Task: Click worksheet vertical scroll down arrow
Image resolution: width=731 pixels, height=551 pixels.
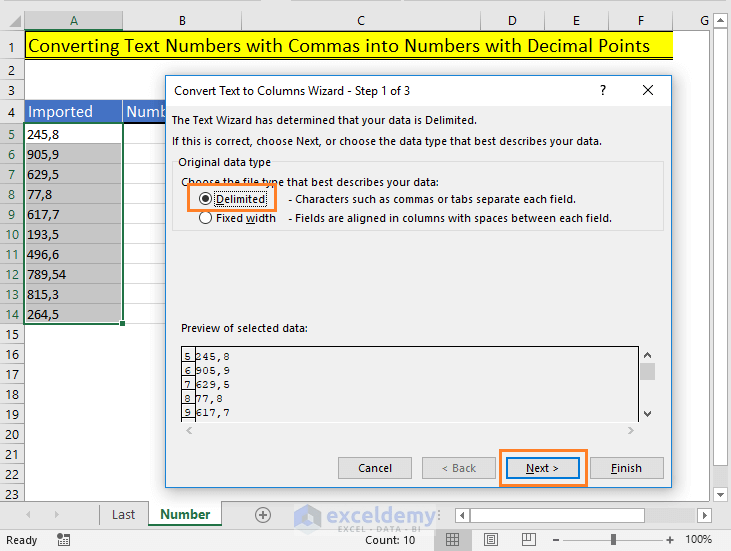Action: (720, 495)
